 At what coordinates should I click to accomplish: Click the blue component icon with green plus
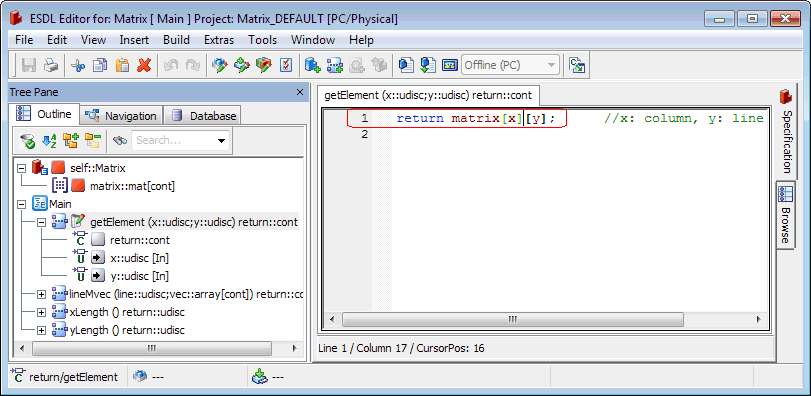[312, 65]
